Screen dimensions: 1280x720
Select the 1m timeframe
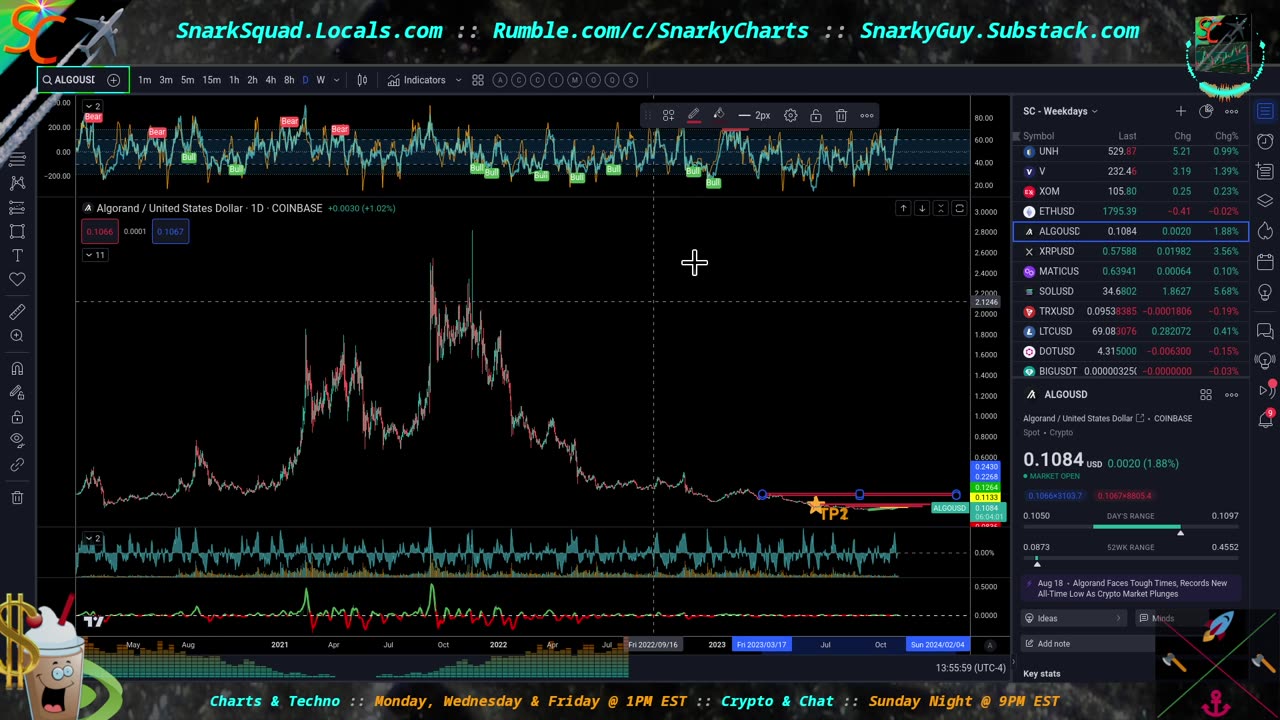tap(145, 80)
